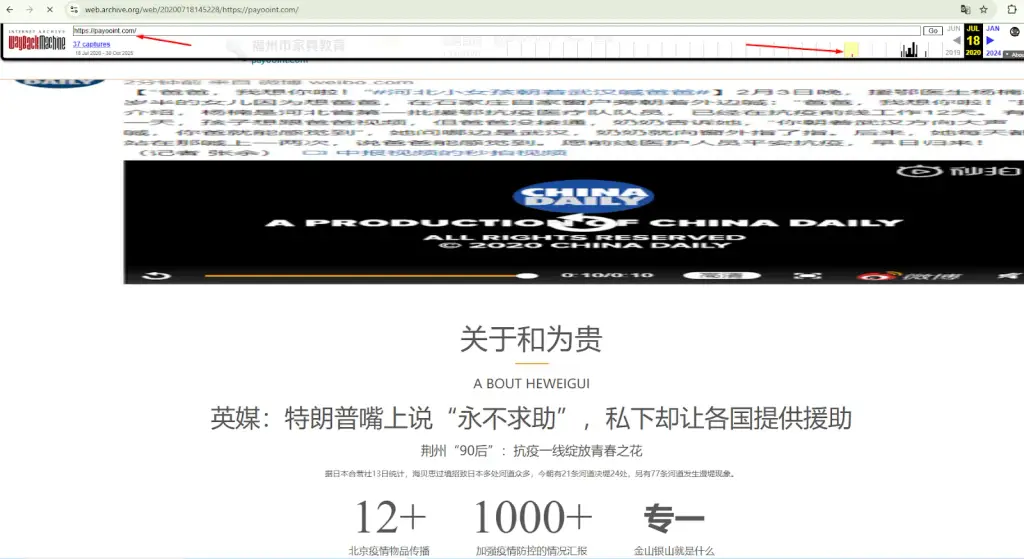Click the 1000+ statistic number
The image size is (1024, 559).
(532, 517)
